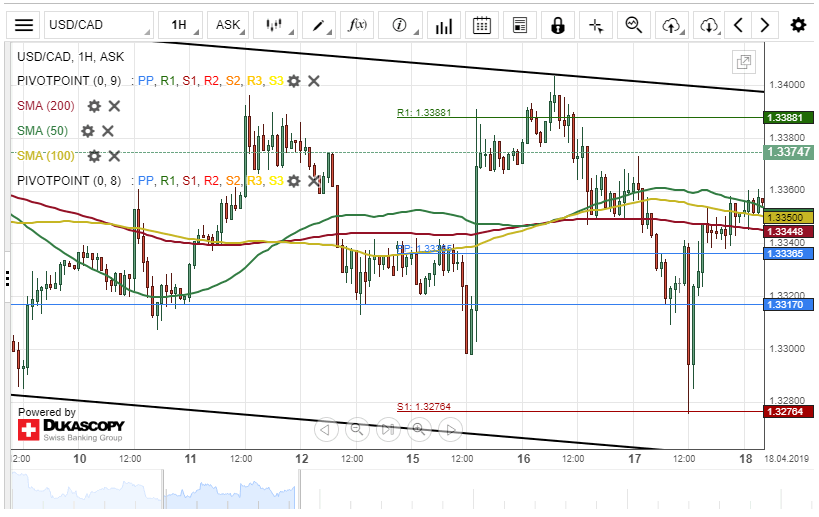Click the 1.33448 SMA price label

pos(788,231)
